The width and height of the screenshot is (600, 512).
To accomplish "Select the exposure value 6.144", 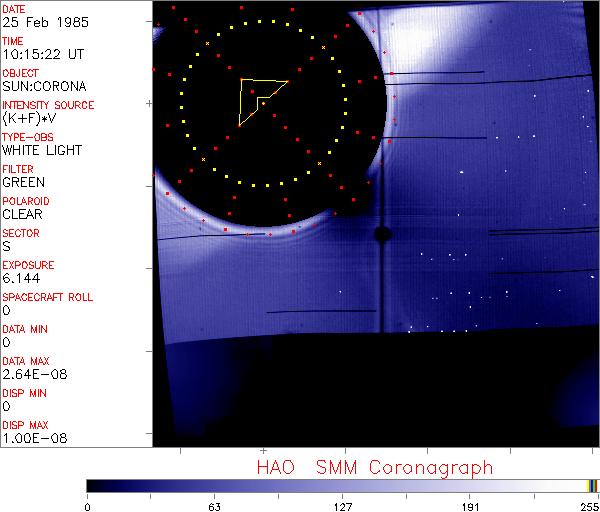I will click(x=21, y=278).
